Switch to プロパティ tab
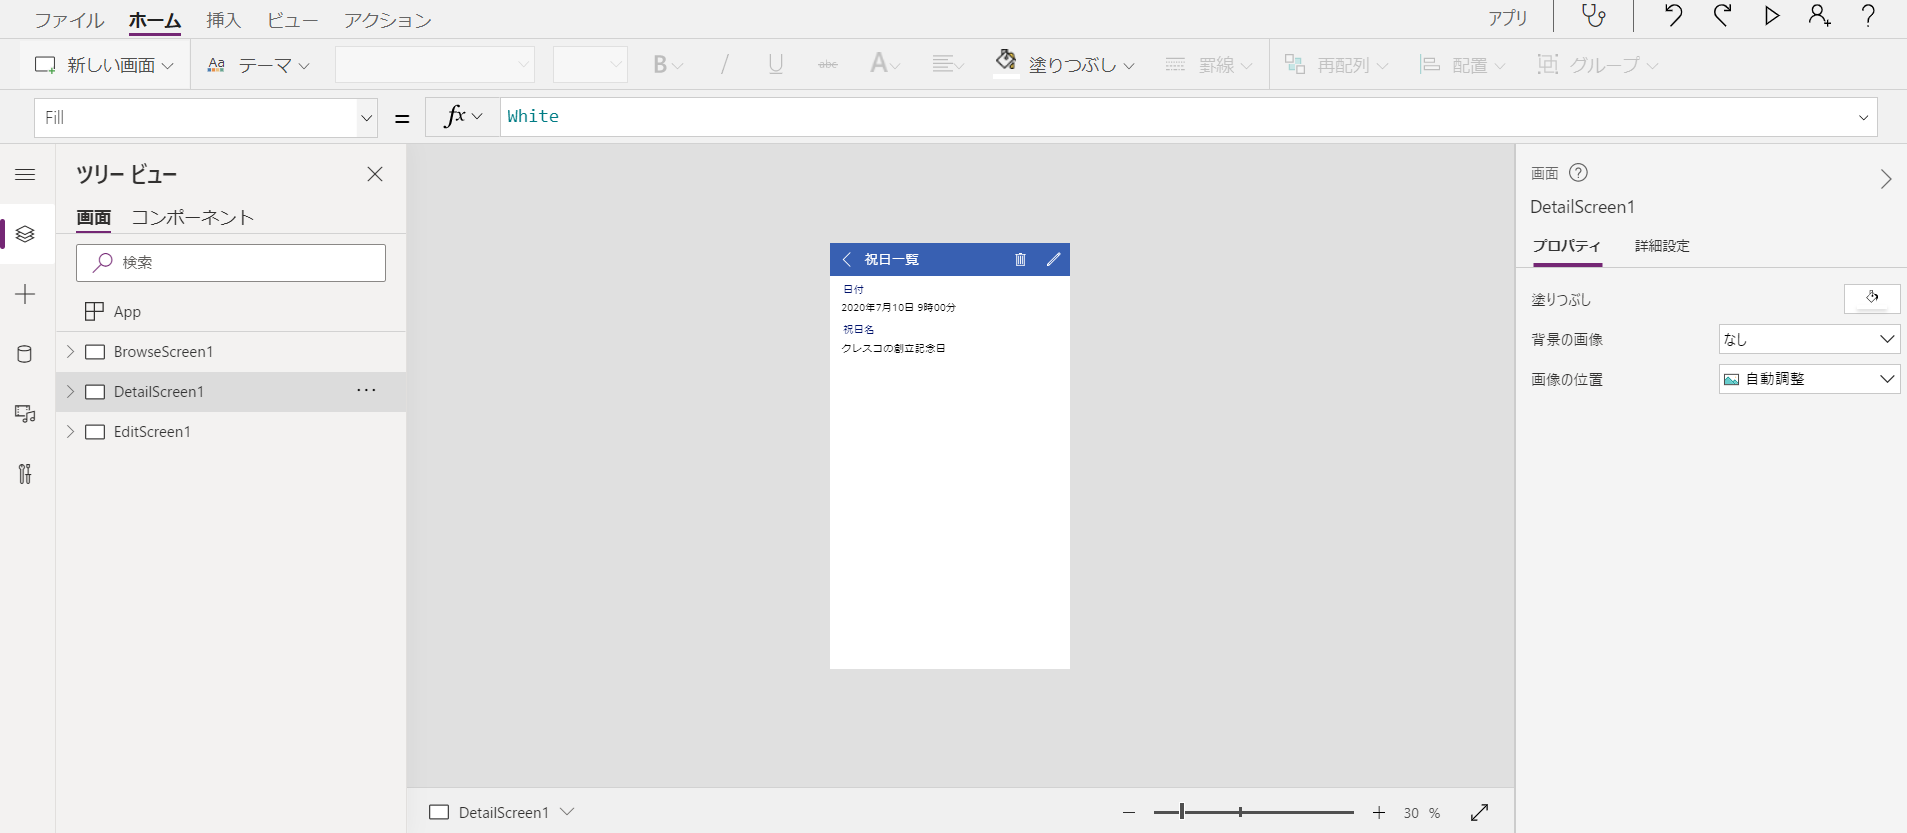 click(1567, 246)
